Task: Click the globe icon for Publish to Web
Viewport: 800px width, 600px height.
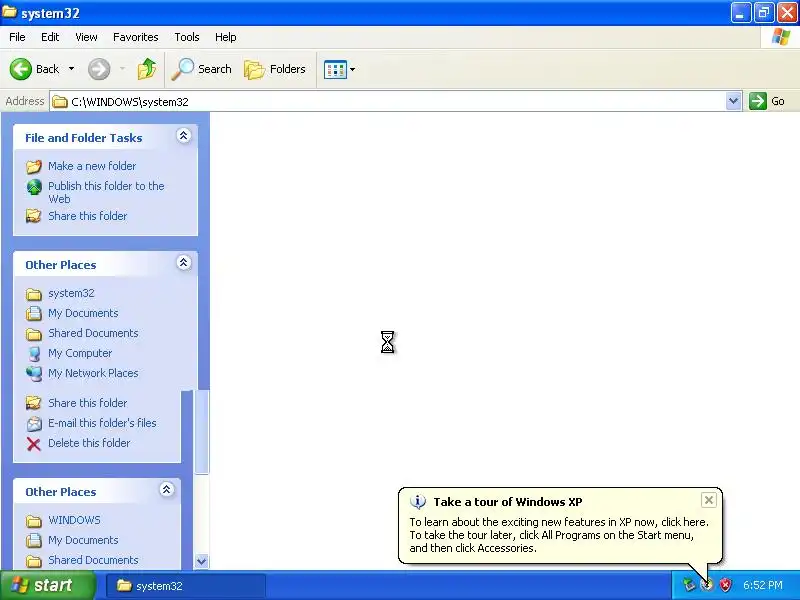Action: coord(34,187)
